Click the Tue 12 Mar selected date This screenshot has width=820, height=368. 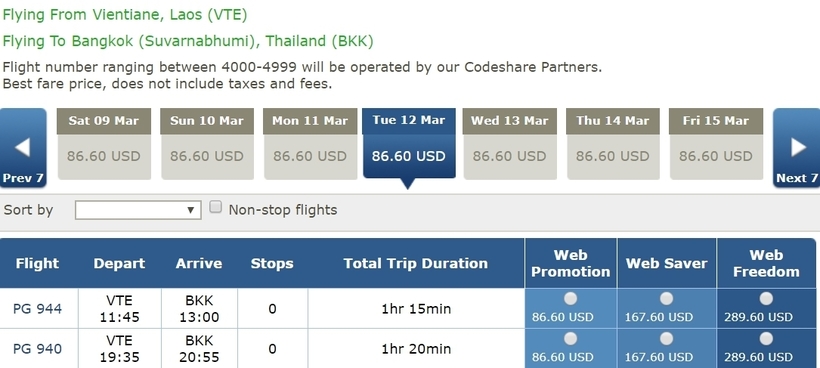click(x=409, y=144)
